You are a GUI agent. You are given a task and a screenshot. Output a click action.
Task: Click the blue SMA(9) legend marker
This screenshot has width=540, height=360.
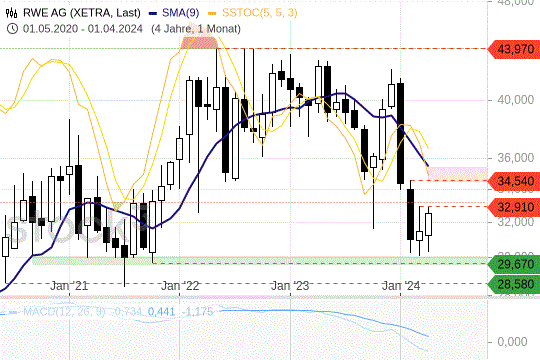(x=153, y=13)
